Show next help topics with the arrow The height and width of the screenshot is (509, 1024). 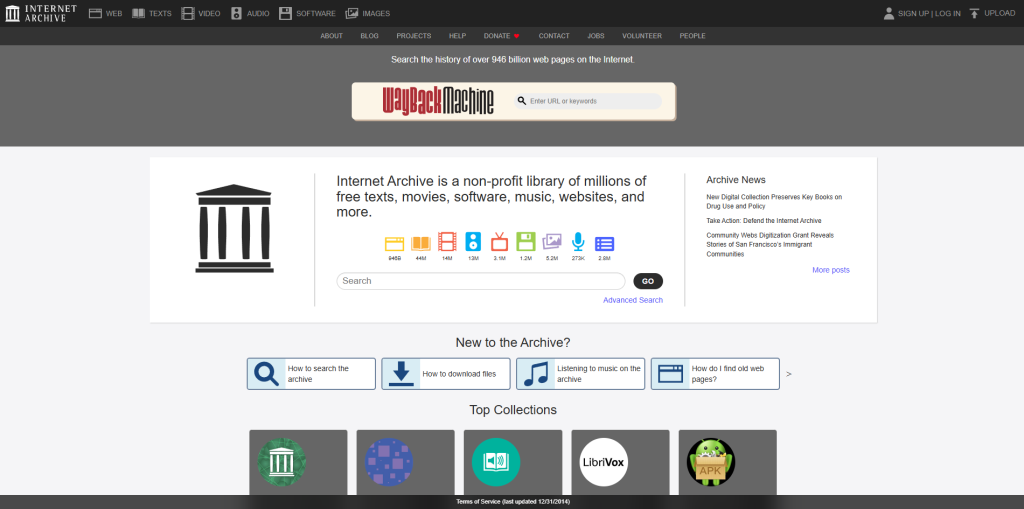pyautogui.click(x=789, y=374)
